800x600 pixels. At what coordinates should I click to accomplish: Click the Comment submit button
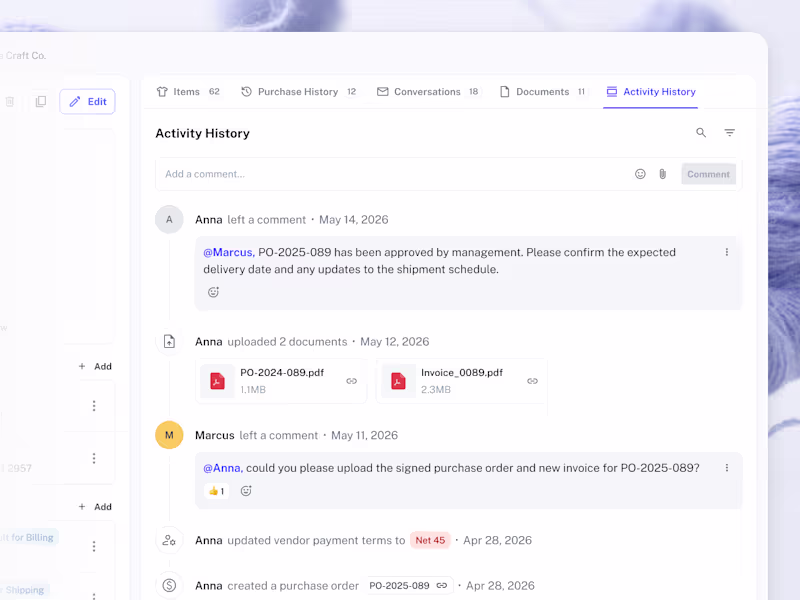click(708, 174)
